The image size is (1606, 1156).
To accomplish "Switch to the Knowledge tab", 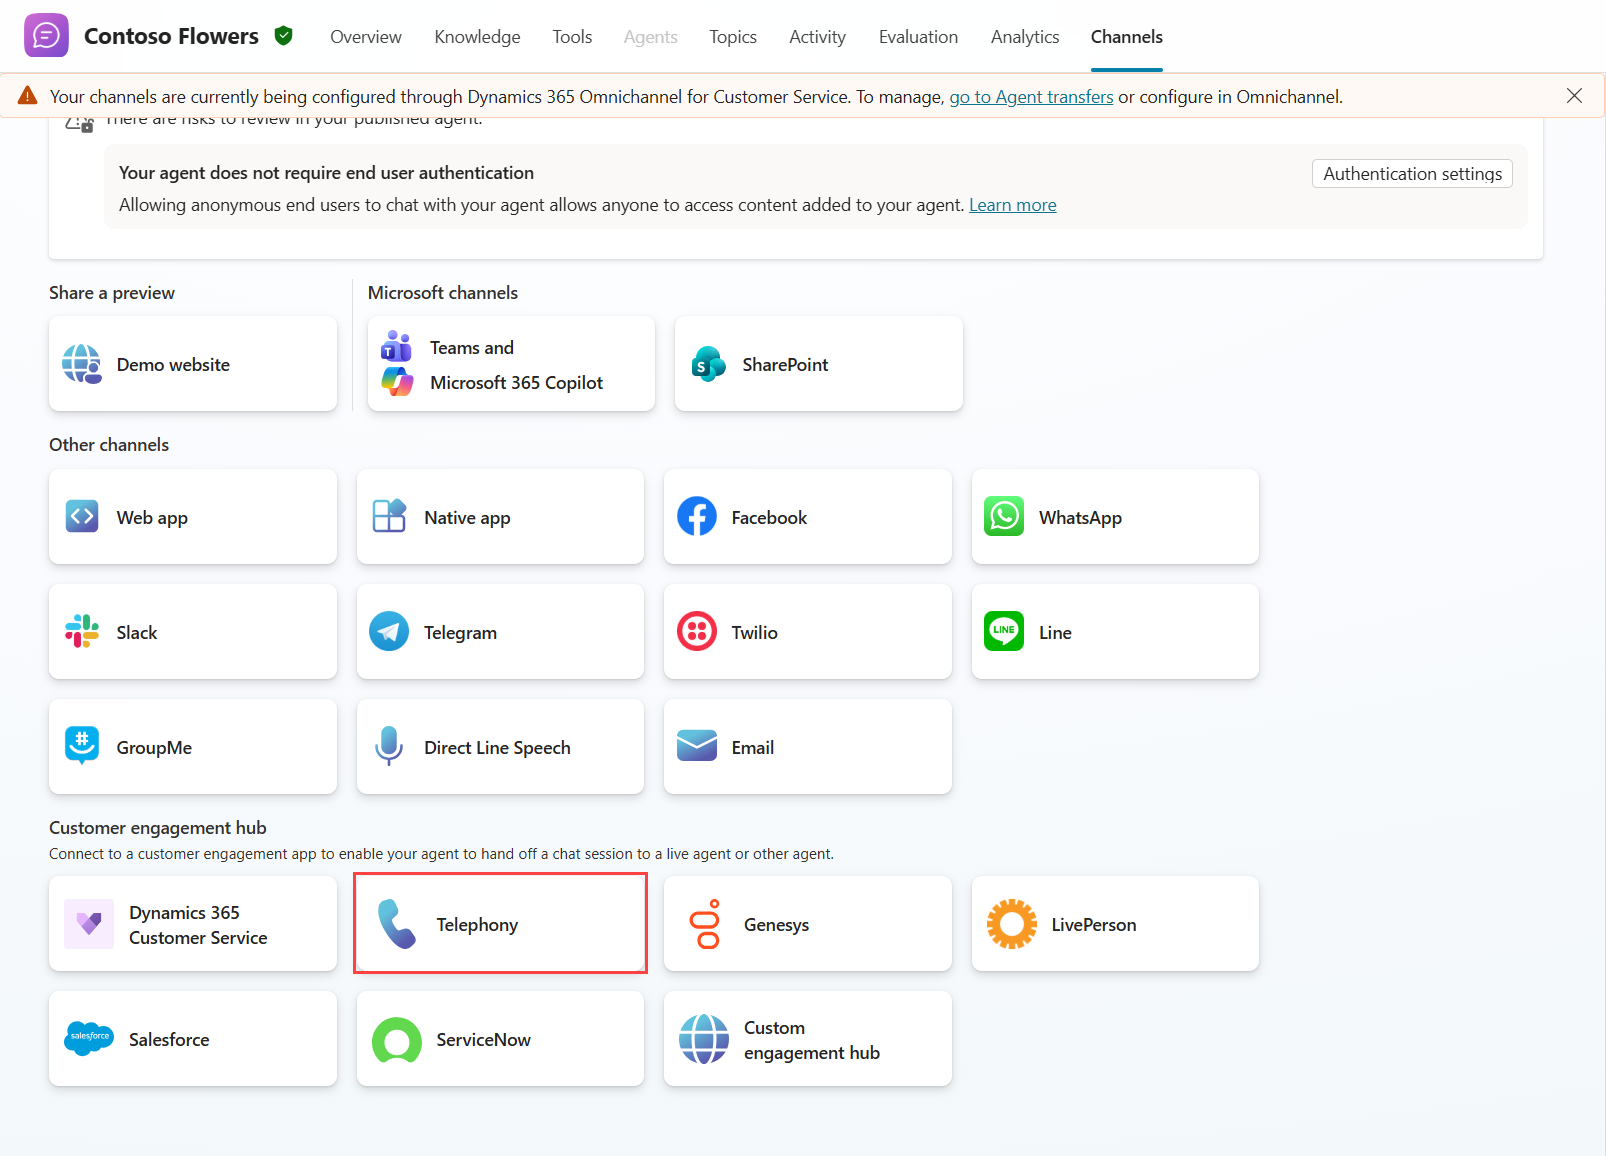I will (x=477, y=37).
